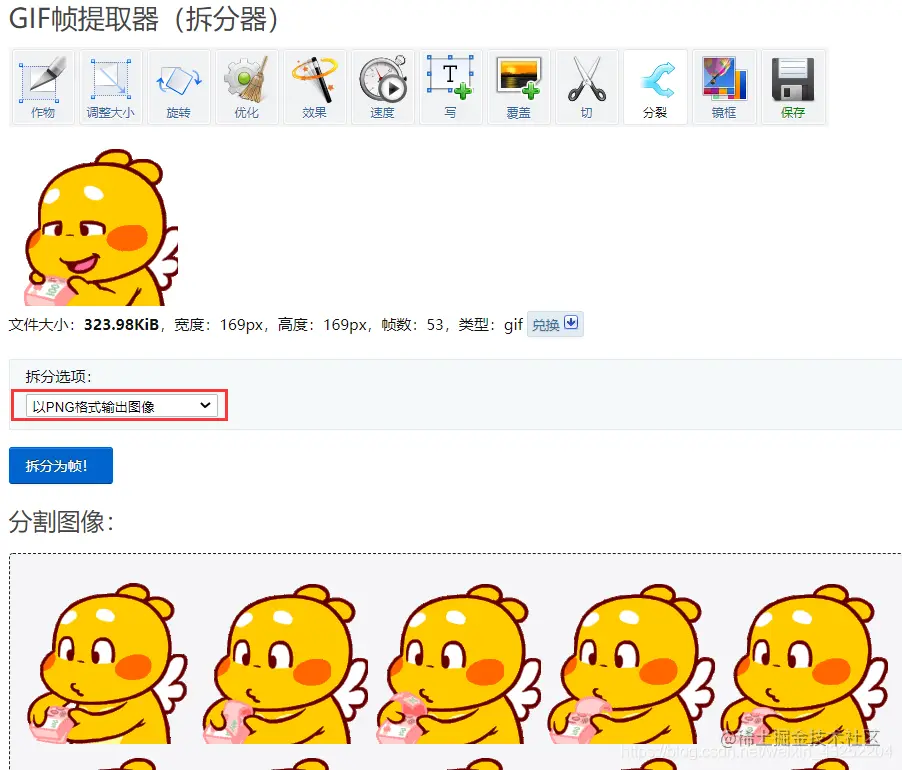Select the third split frame thumbnail

458,664
